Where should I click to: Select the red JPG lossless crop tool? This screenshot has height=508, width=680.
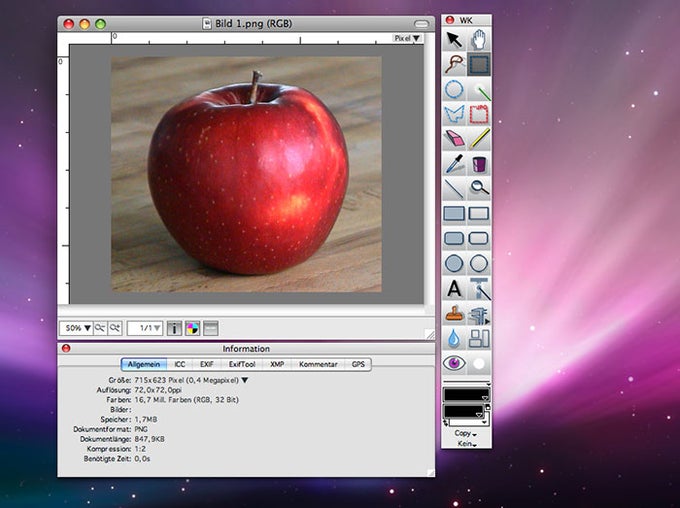coord(479,115)
